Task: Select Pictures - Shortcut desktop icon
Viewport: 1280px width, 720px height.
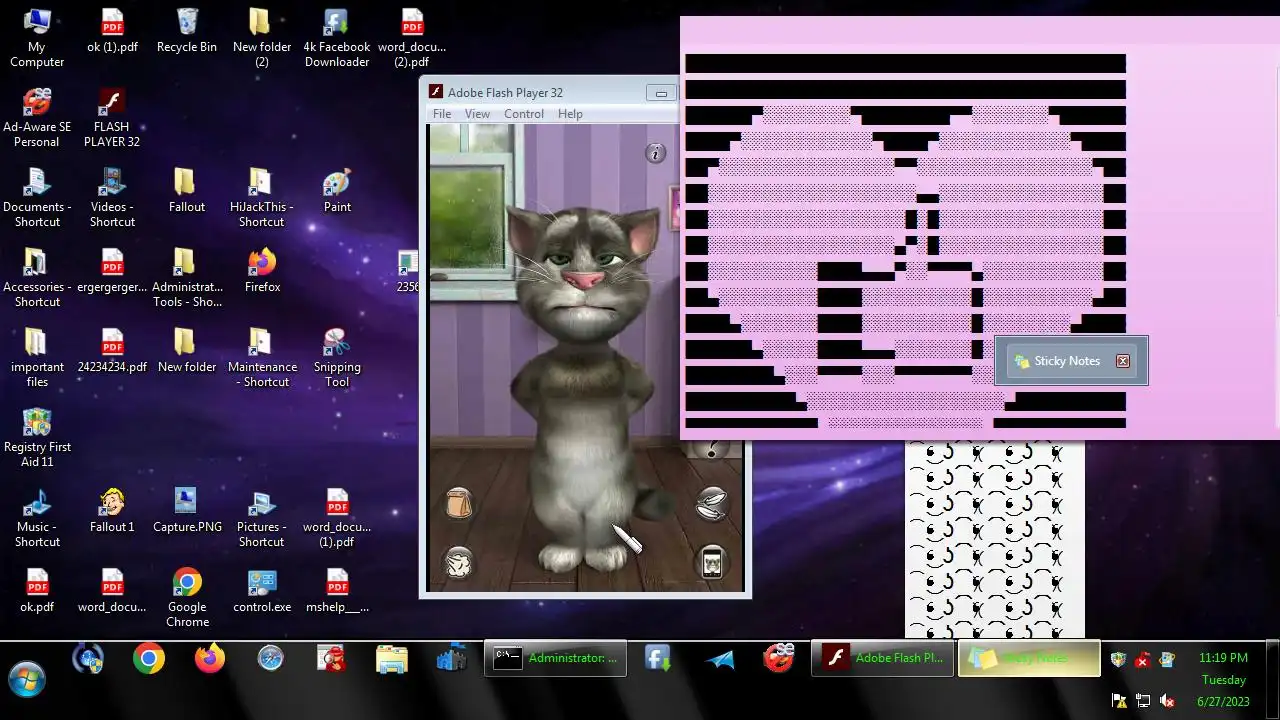Action: tap(262, 518)
